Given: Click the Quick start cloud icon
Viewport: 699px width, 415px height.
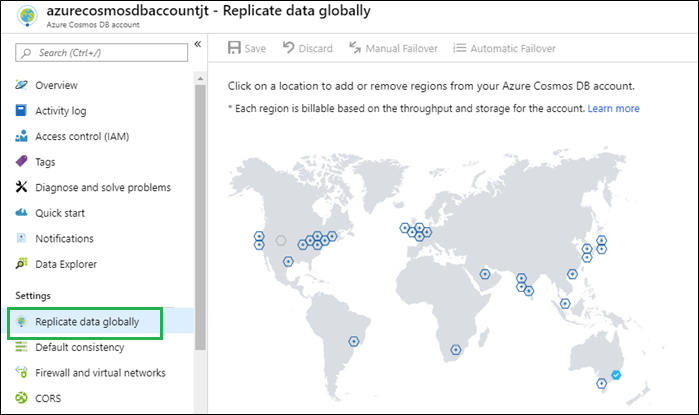Looking at the screenshot, I should (21, 212).
